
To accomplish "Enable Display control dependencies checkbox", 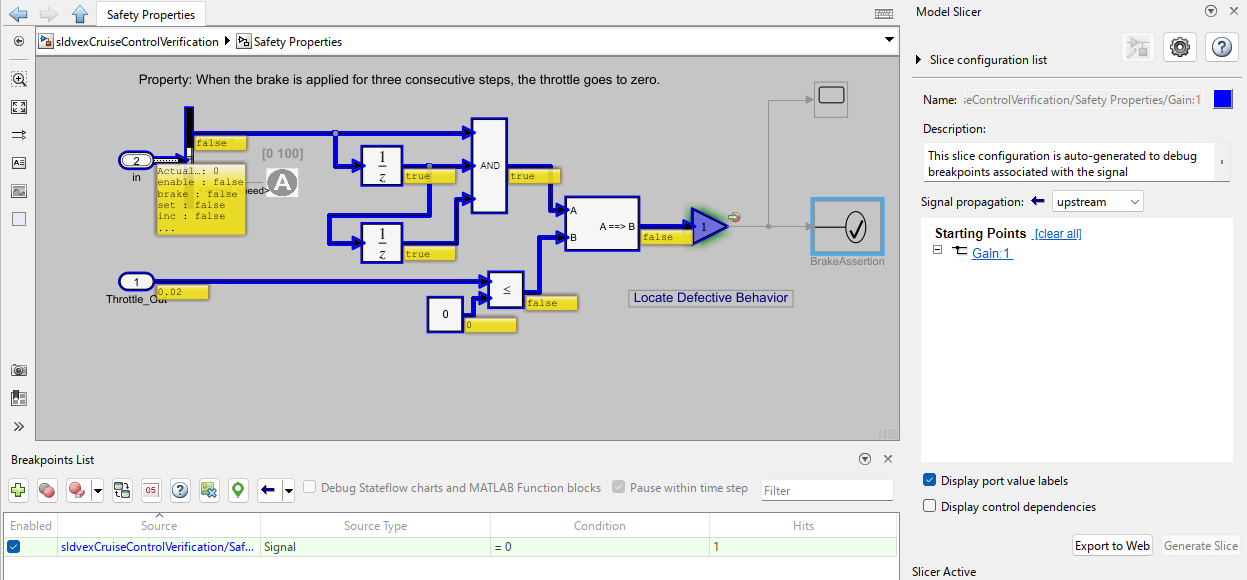I will [x=930, y=507].
